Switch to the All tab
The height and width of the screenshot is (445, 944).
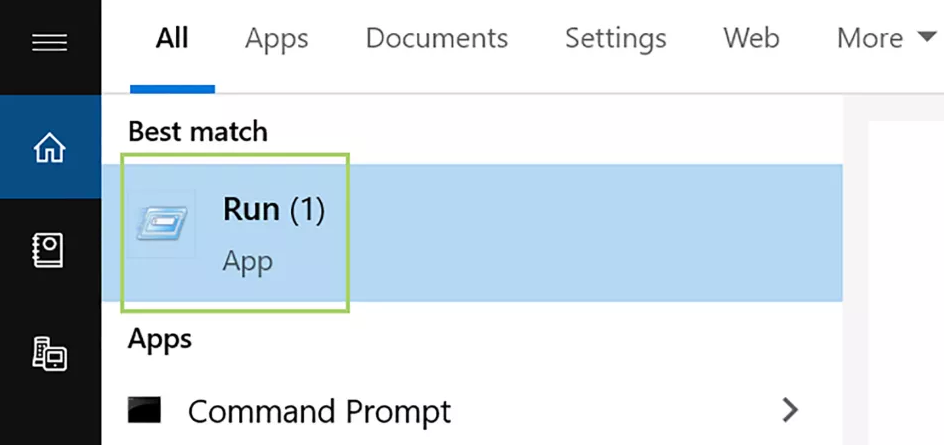click(172, 39)
